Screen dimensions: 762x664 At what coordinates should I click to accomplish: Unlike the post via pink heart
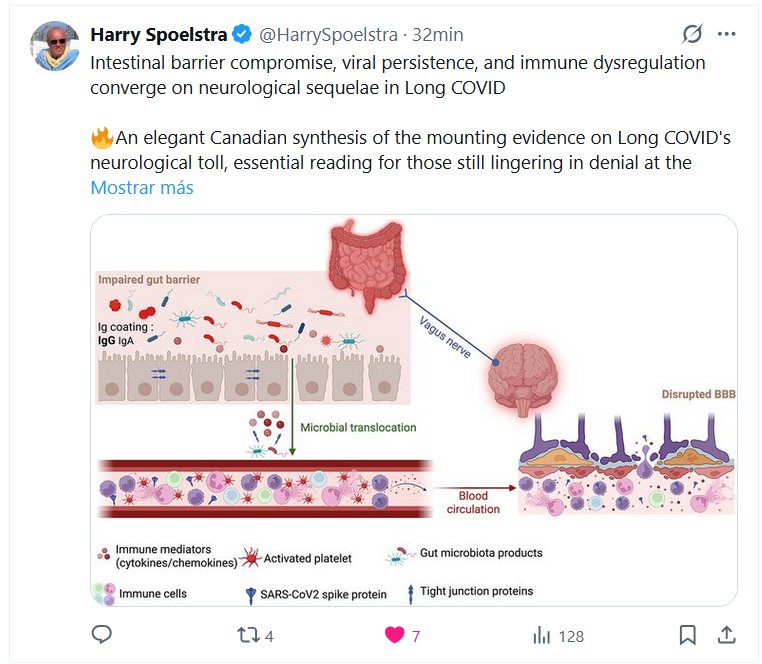click(x=395, y=635)
